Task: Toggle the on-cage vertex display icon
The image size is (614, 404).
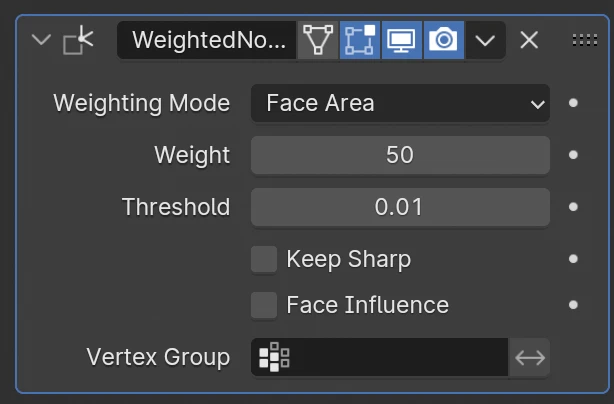Action: (319, 40)
